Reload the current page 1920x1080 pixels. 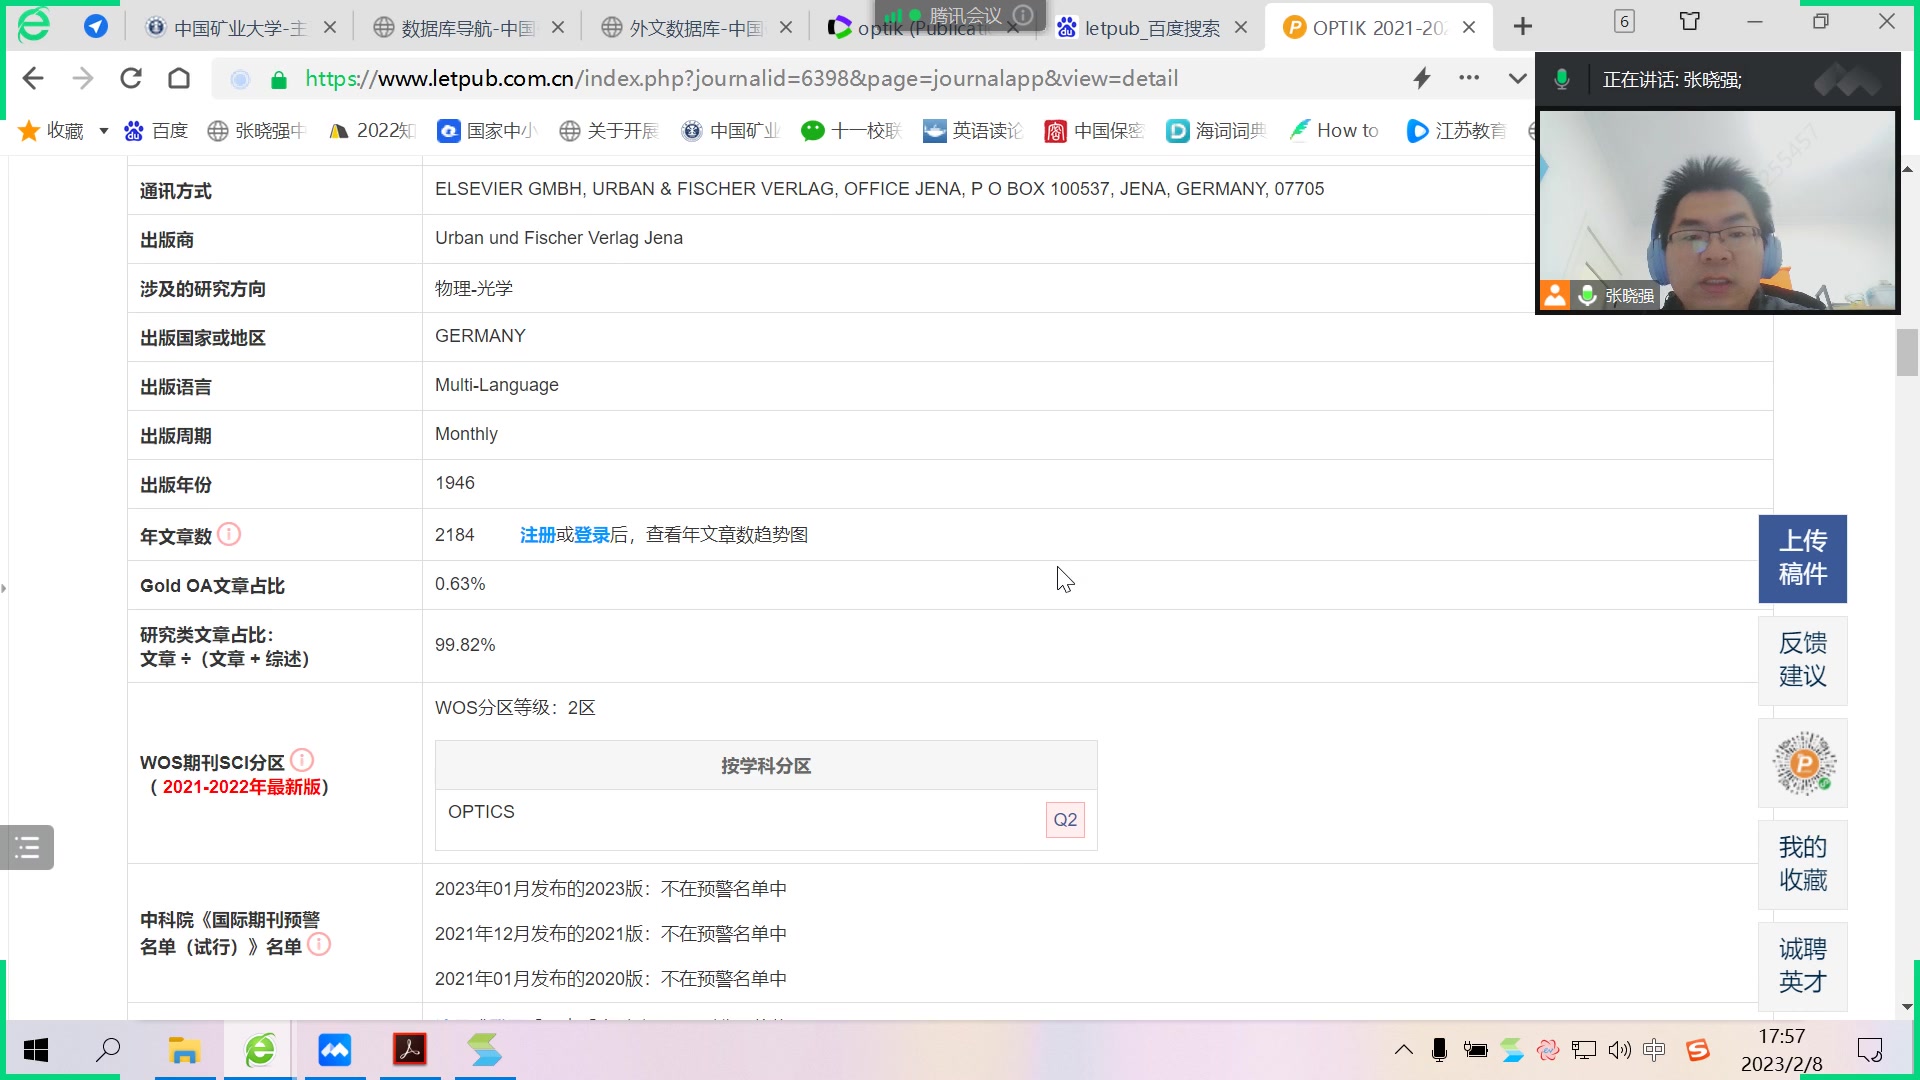(x=131, y=78)
